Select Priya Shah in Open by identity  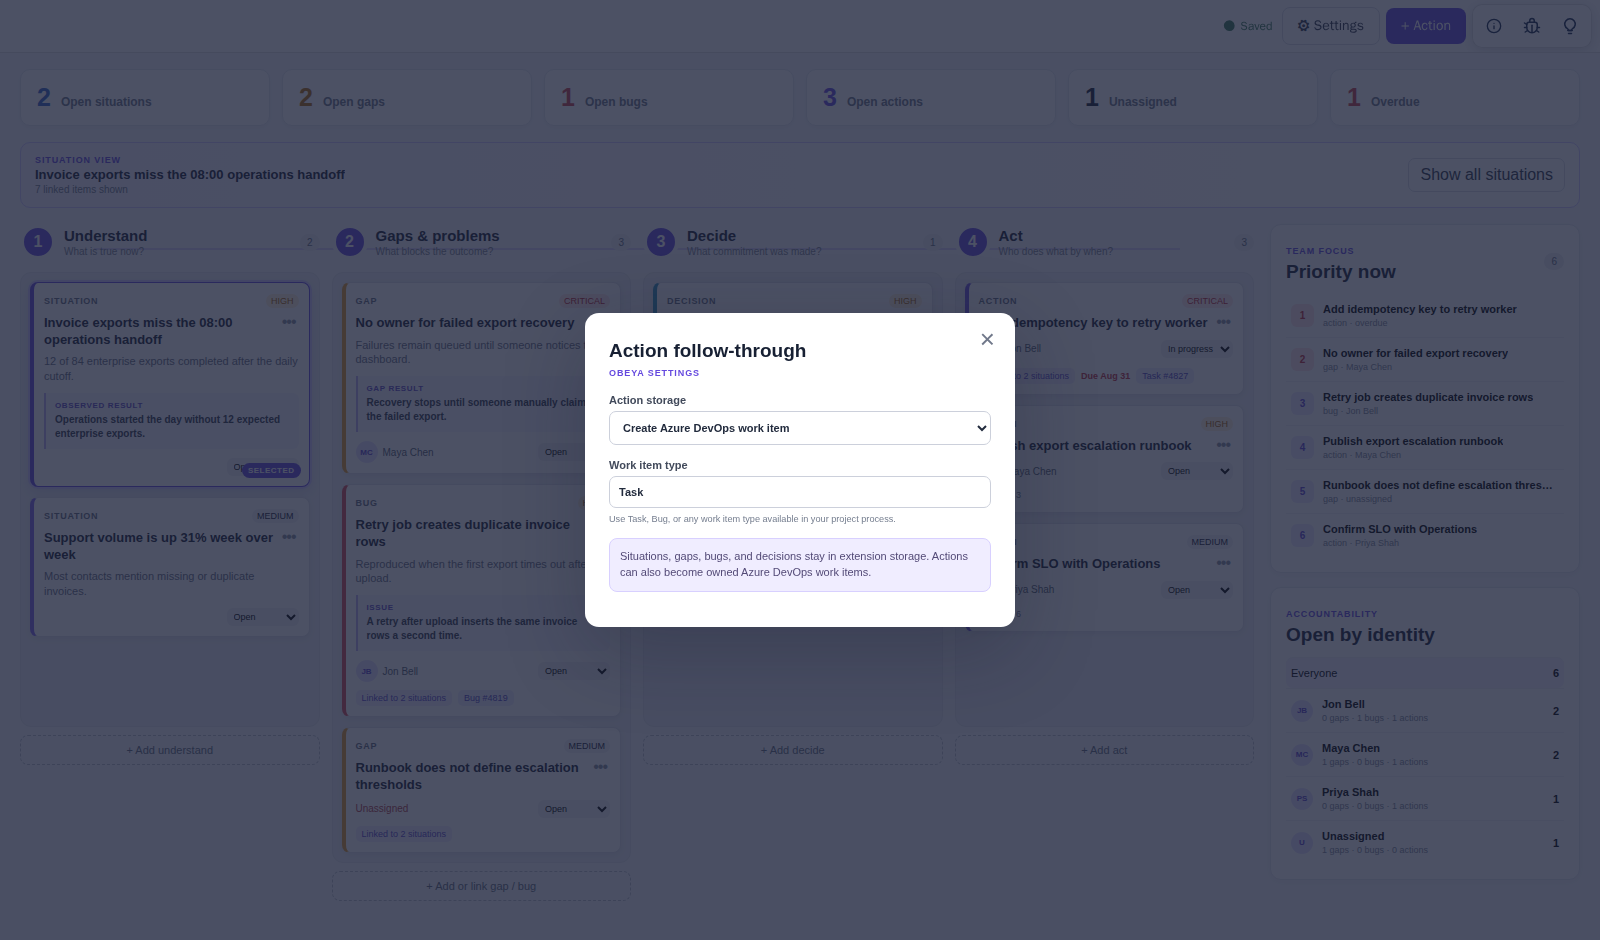1425,799
